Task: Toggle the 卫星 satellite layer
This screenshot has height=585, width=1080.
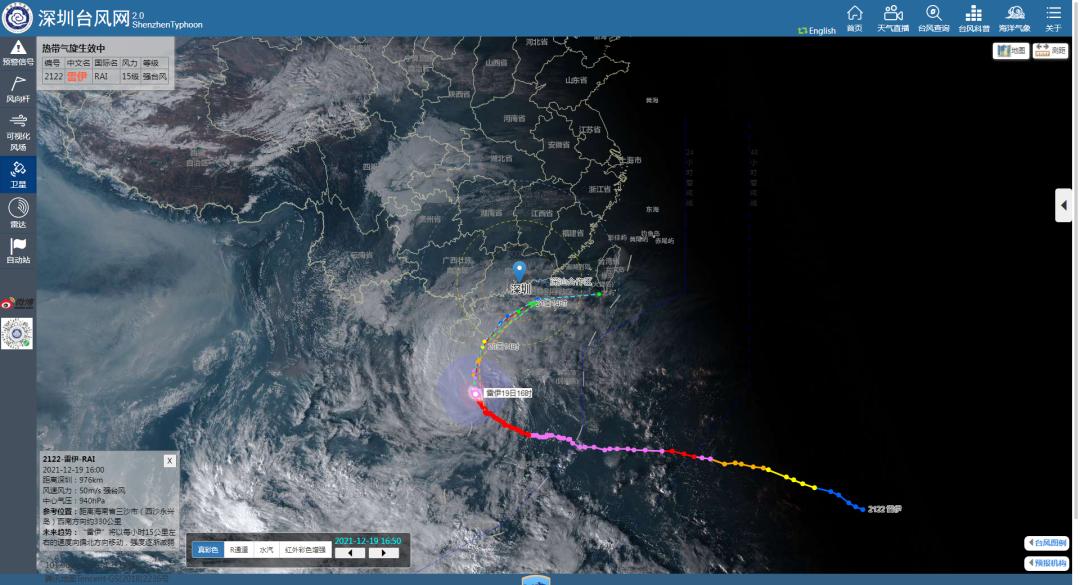Action: pyautogui.click(x=18, y=174)
